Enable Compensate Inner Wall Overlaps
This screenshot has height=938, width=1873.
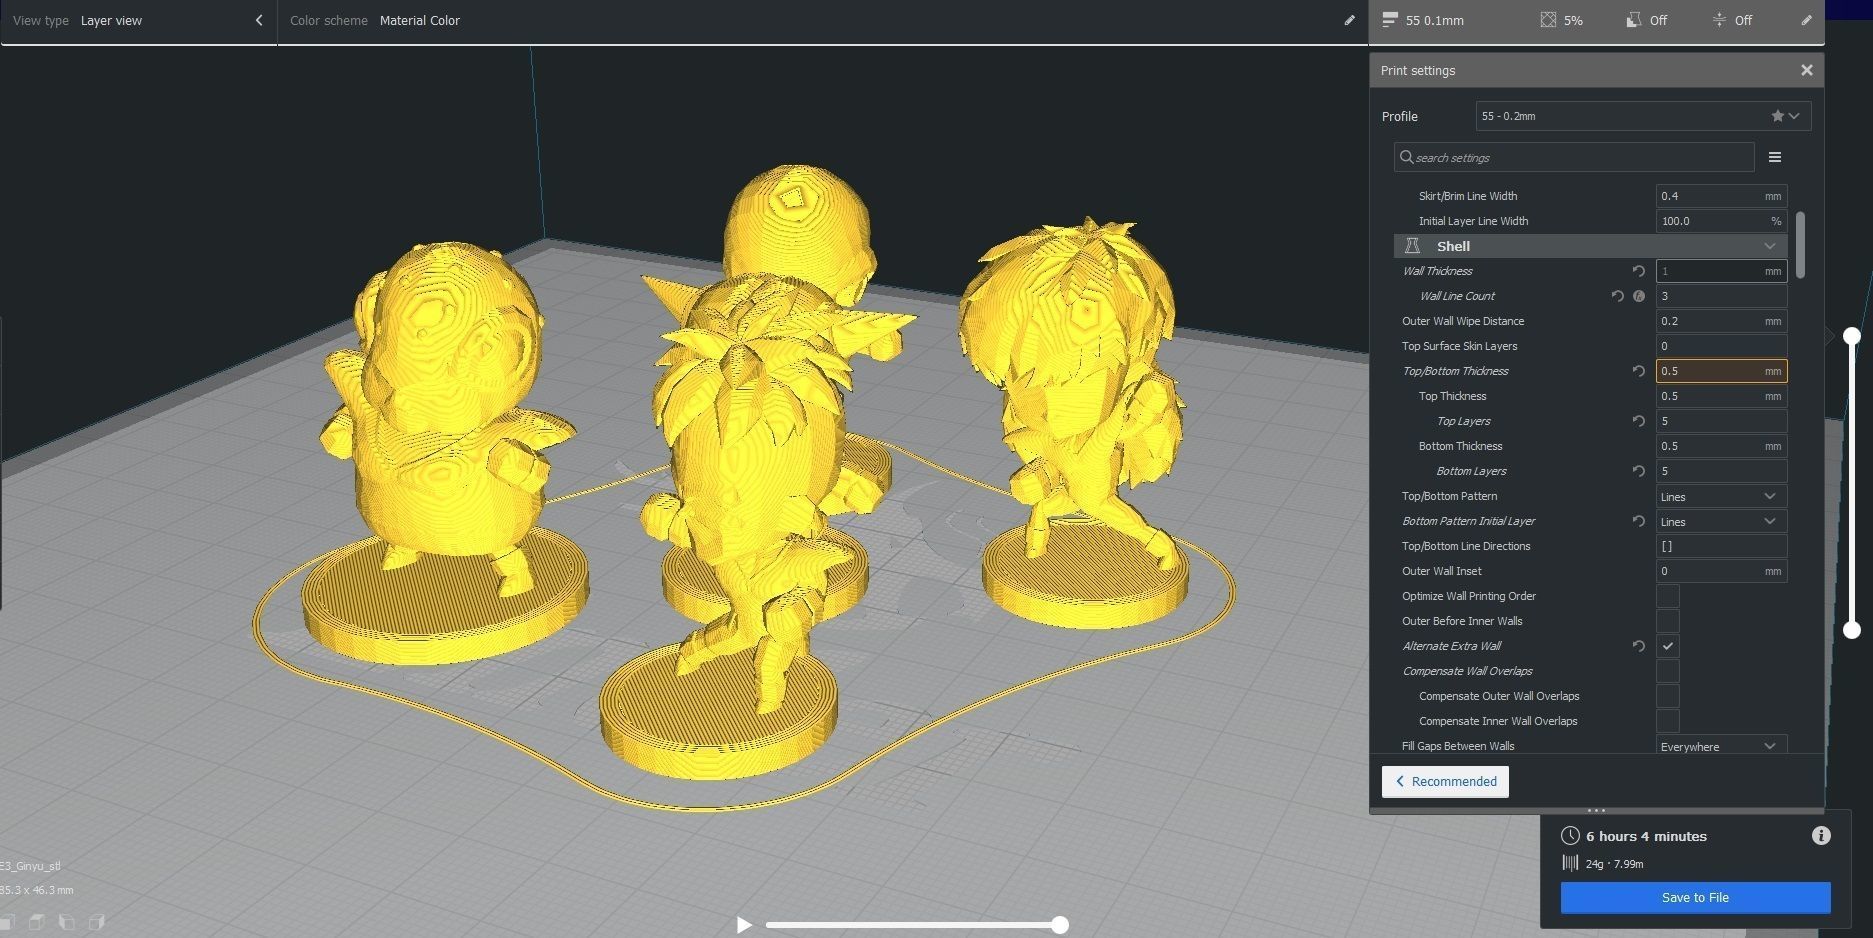coord(1667,721)
